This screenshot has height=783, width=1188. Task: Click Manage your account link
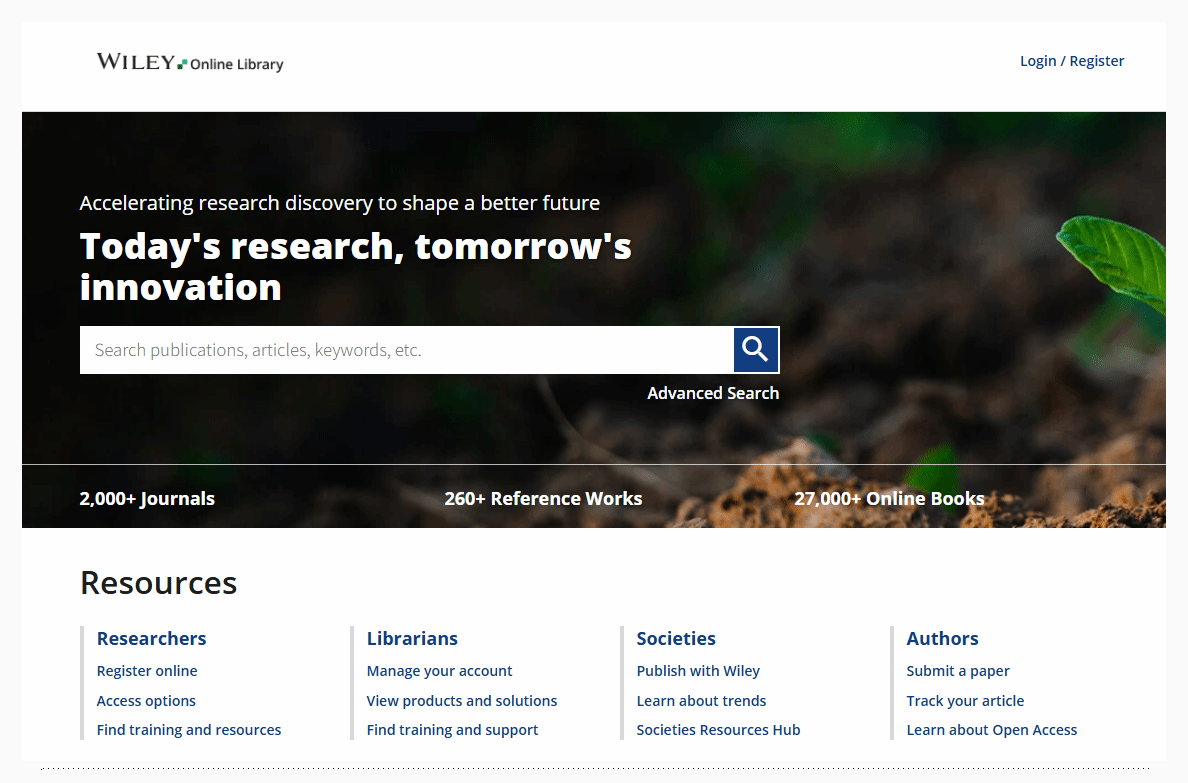tap(439, 671)
